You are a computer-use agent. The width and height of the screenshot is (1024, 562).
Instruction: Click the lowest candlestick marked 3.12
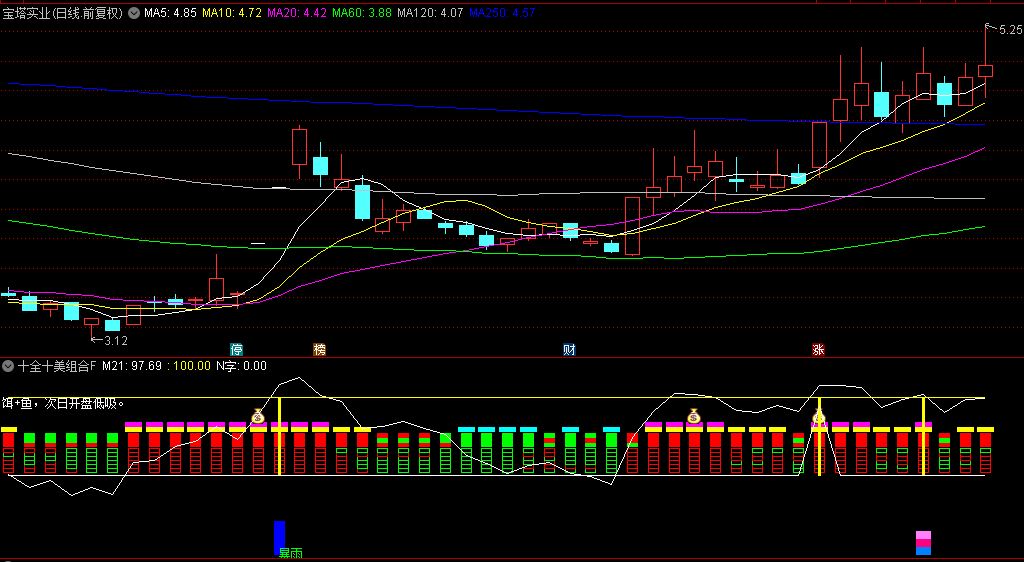91,324
